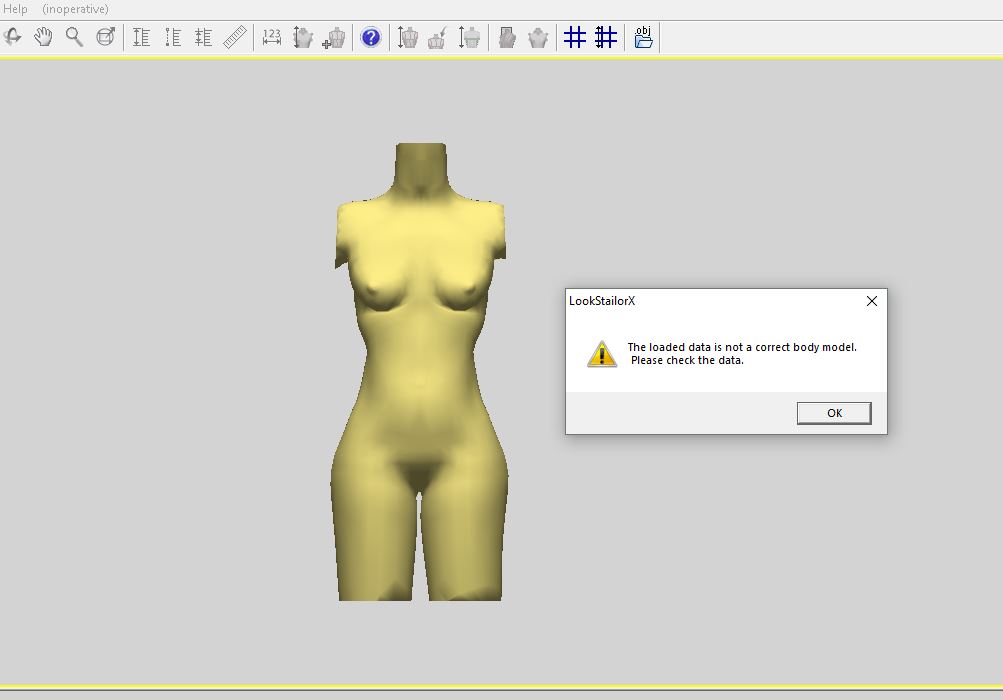Toggle the grid with arrows icon

[606, 37]
